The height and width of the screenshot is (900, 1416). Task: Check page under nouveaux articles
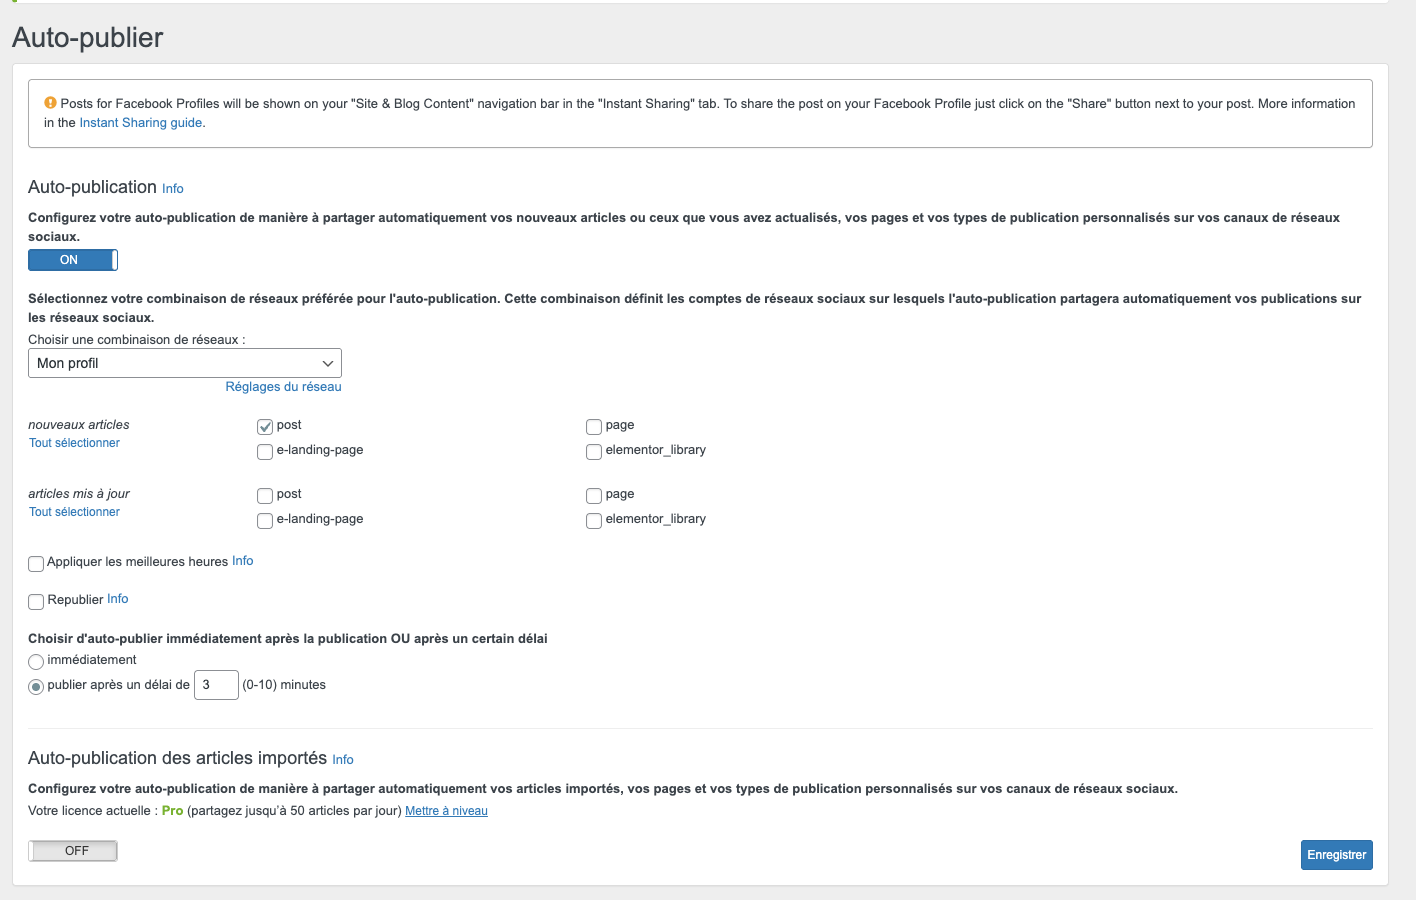594,427
